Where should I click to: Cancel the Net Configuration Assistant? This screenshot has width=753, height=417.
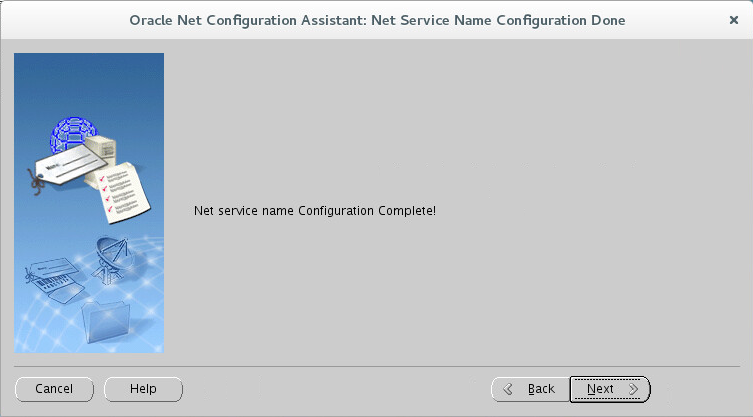coord(54,389)
